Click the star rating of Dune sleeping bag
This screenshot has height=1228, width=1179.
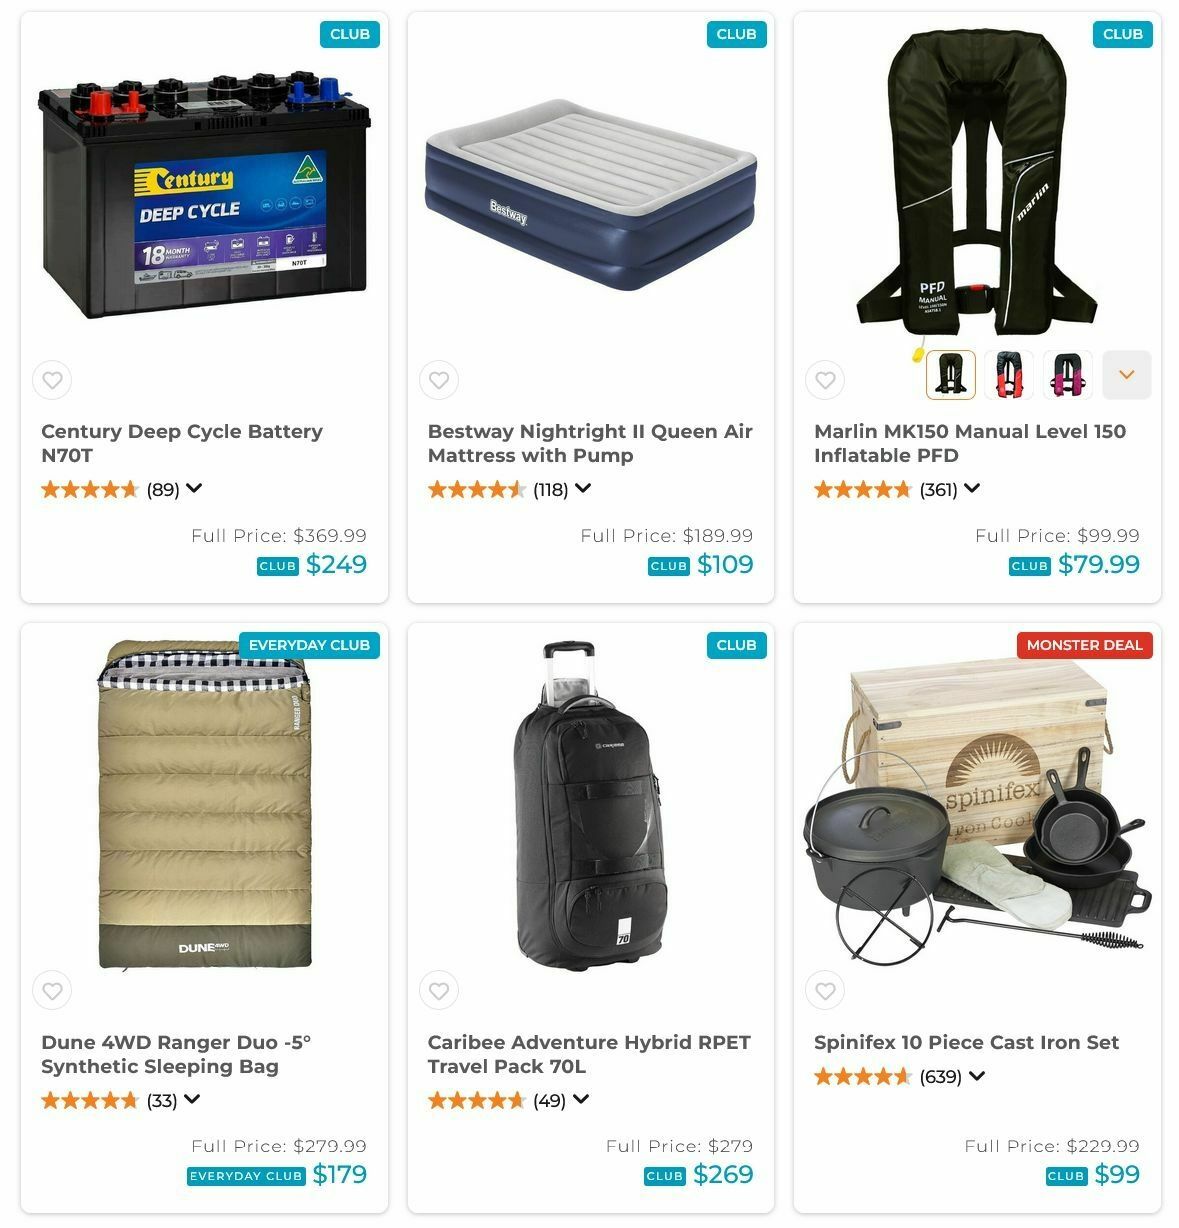[89, 1100]
